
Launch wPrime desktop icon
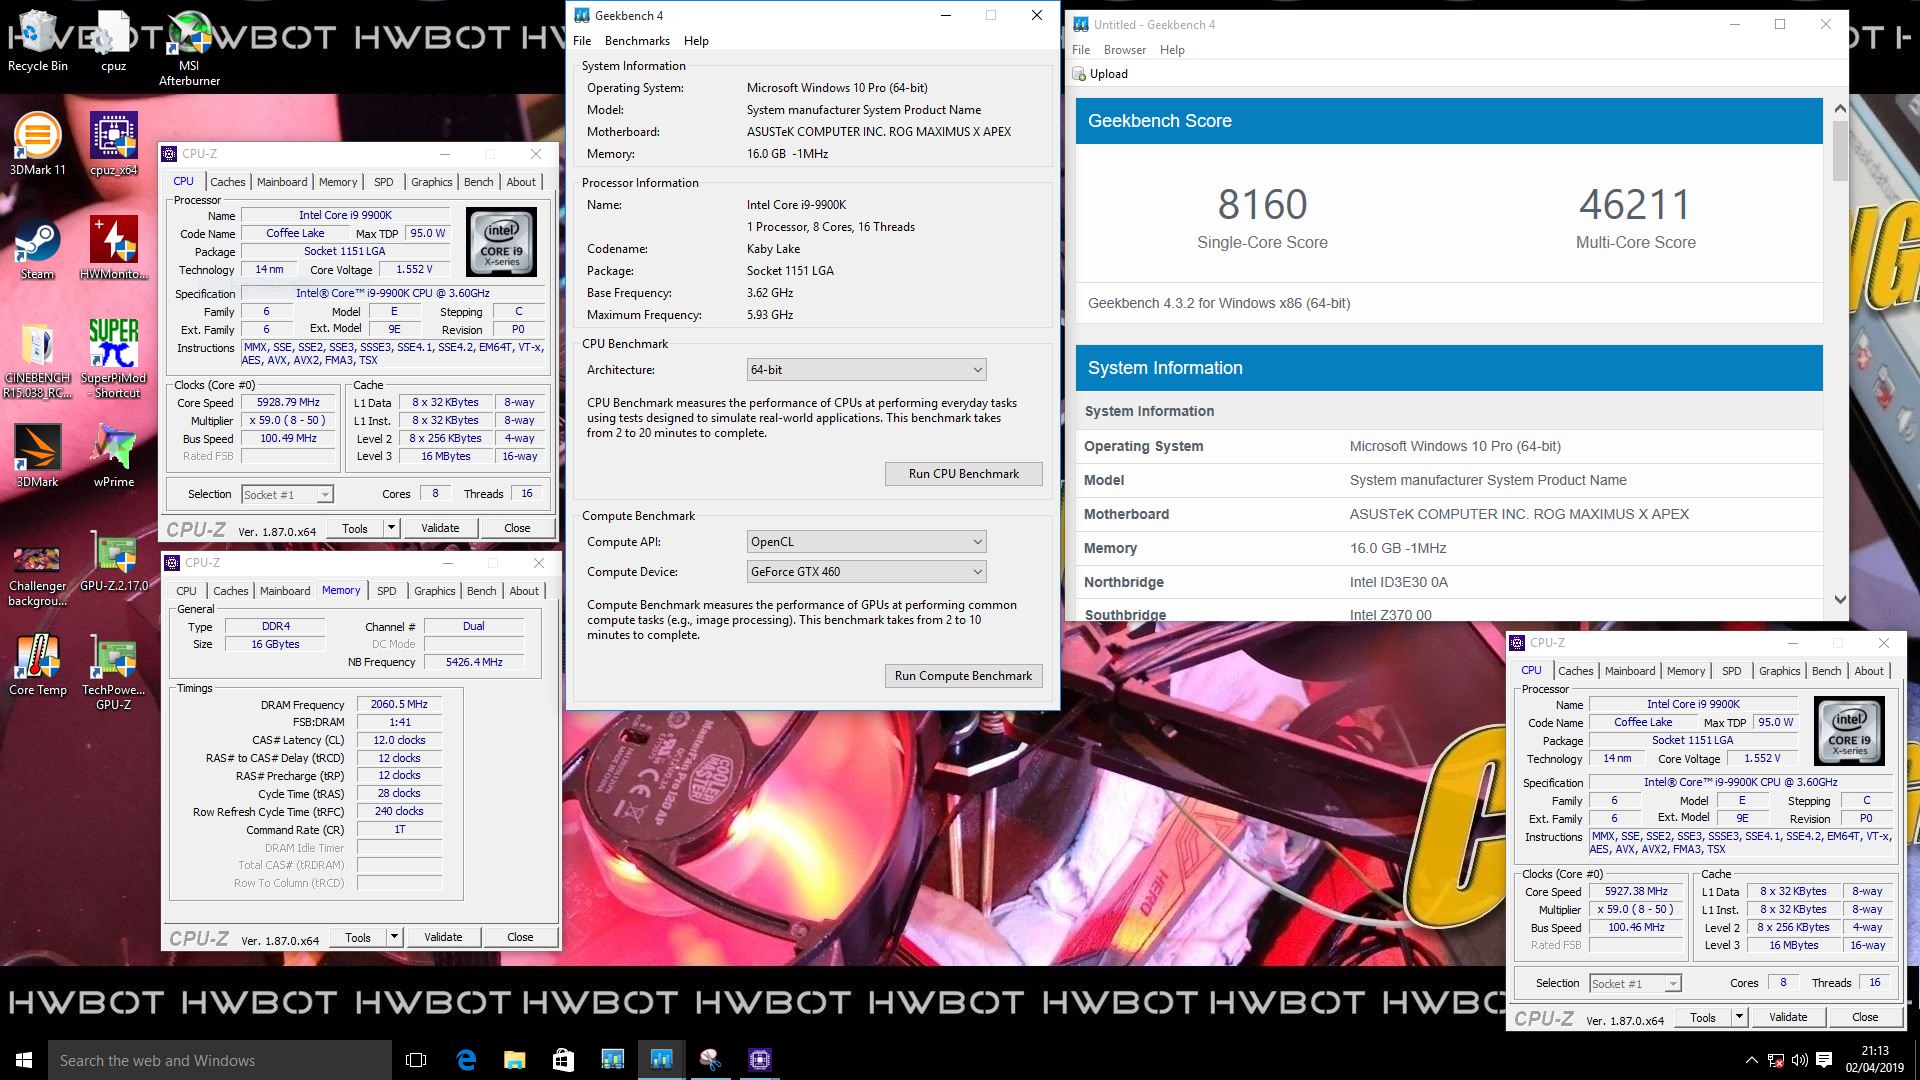(113, 456)
